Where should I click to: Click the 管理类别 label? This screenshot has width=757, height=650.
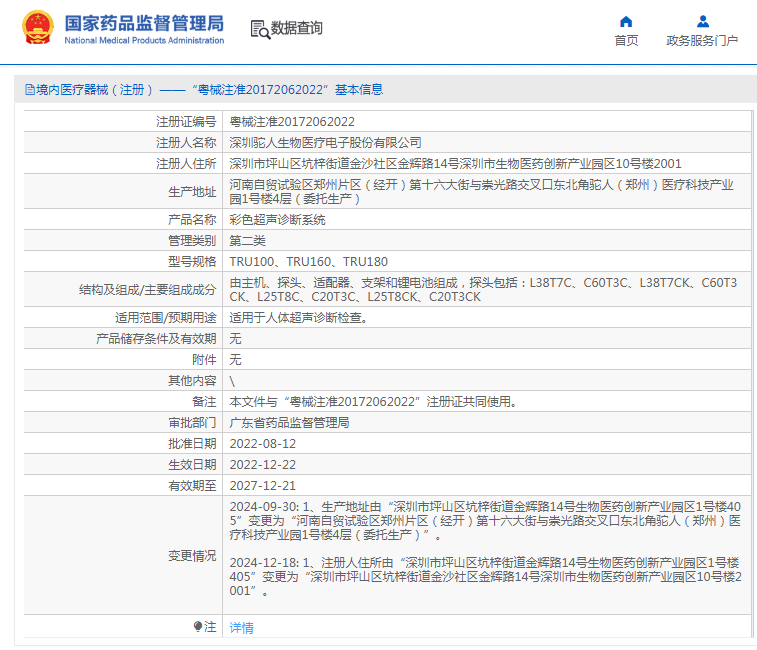pyautogui.click(x=192, y=240)
